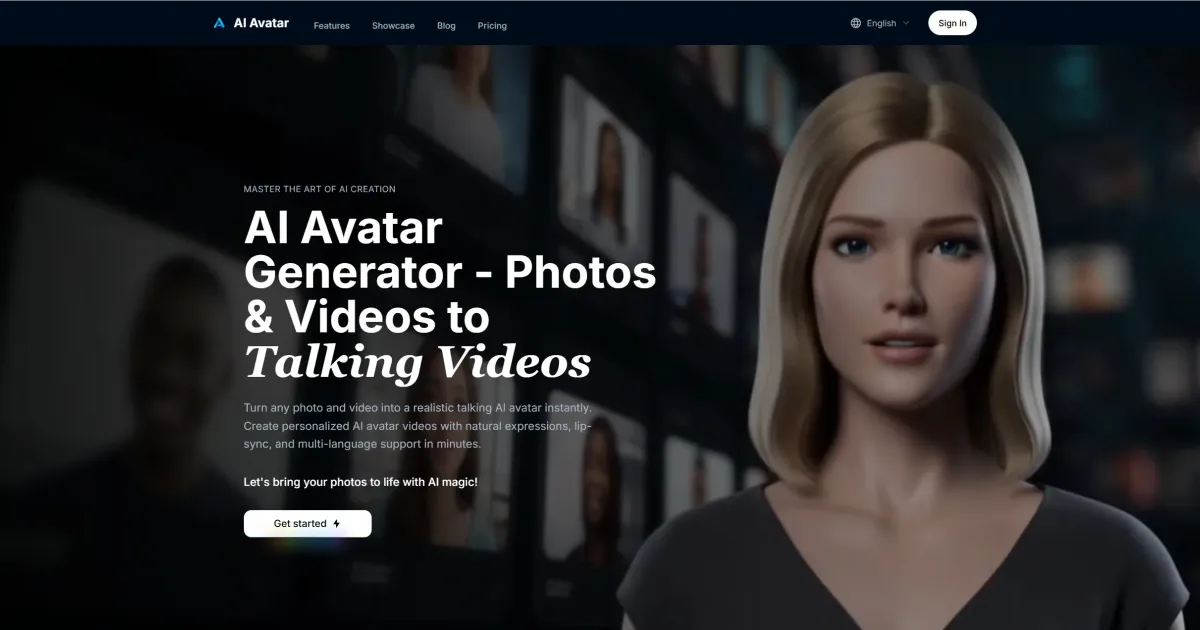The image size is (1200, 630).
Task: Start creating with the Get started call-to-action
Action: 307,523
